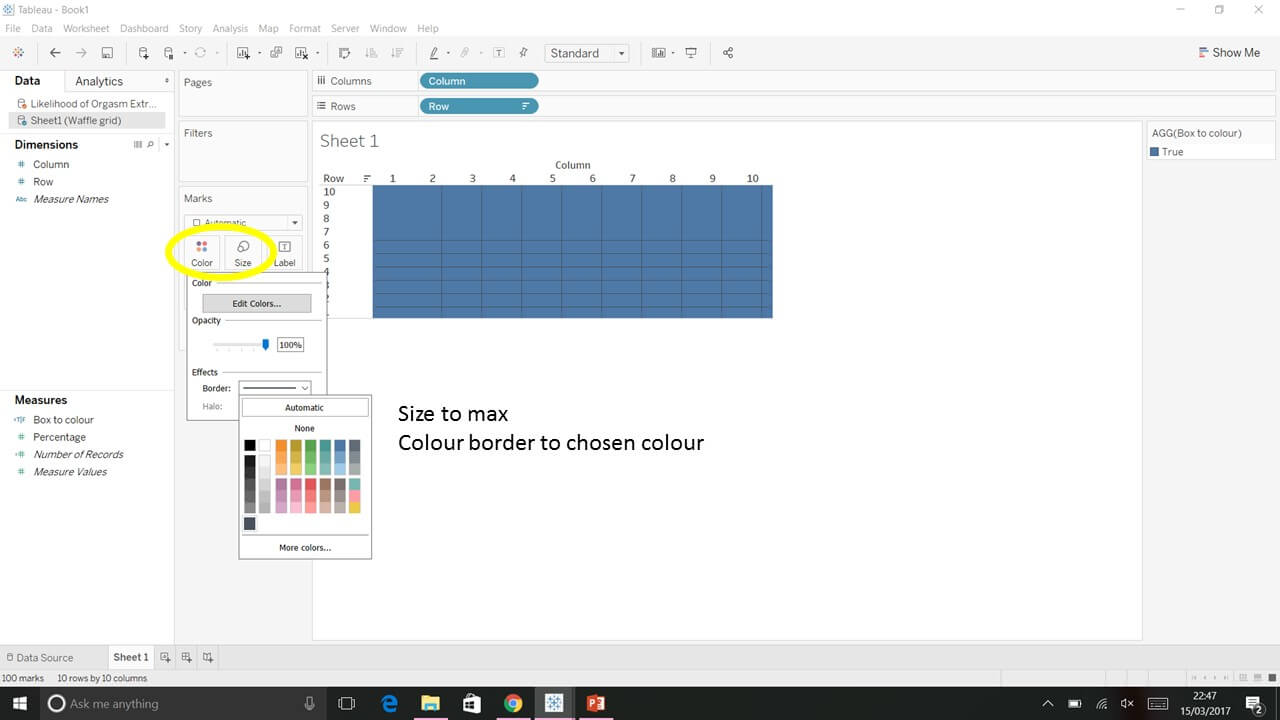
Task: Toggle Presentation Mode from the toolbar
Action: pyautogui.click(x=689, y=52)
